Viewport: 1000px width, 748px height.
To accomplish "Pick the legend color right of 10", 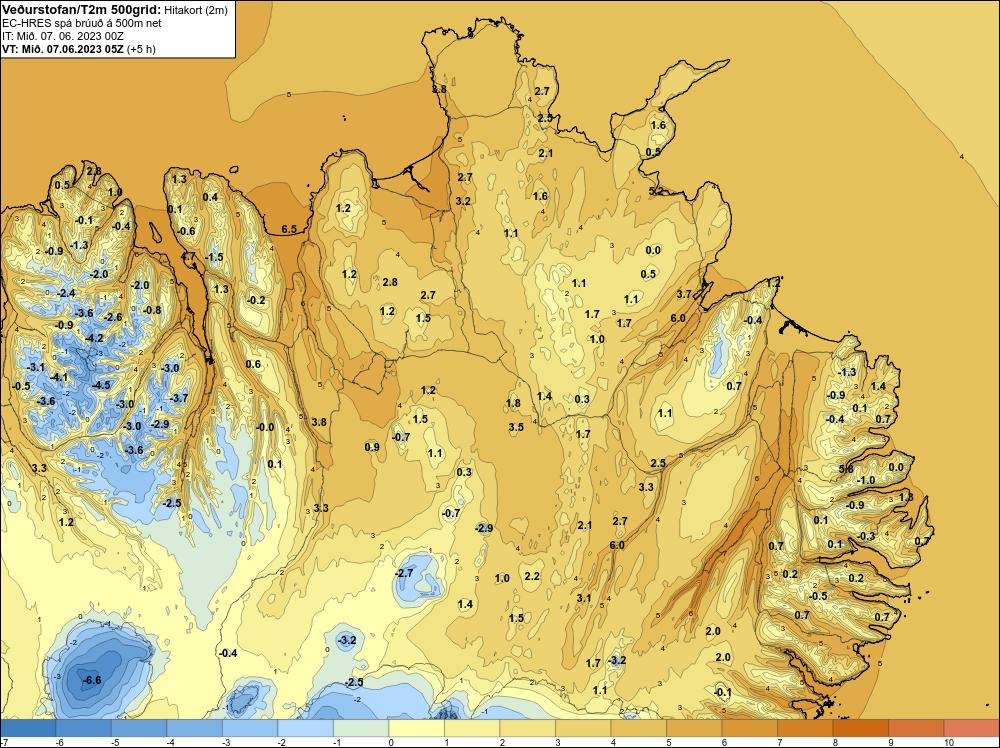I will [x=971, y=728].
